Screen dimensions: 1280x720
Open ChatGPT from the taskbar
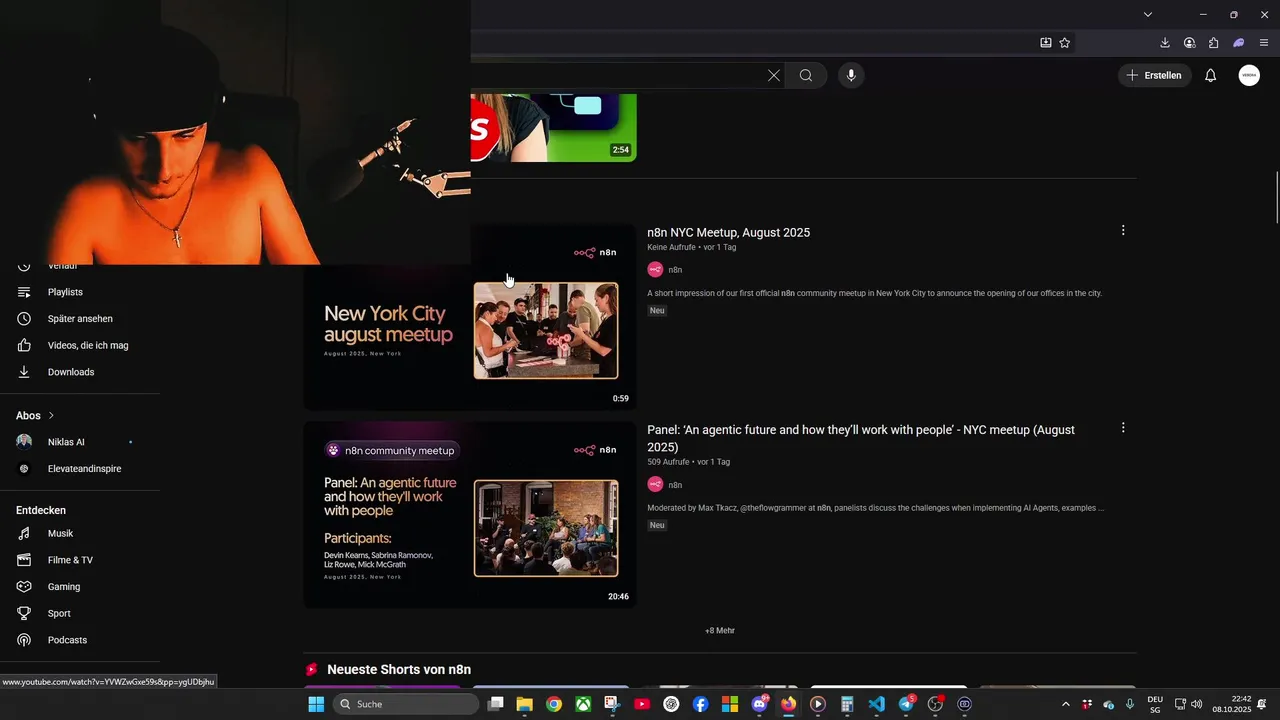671,704
